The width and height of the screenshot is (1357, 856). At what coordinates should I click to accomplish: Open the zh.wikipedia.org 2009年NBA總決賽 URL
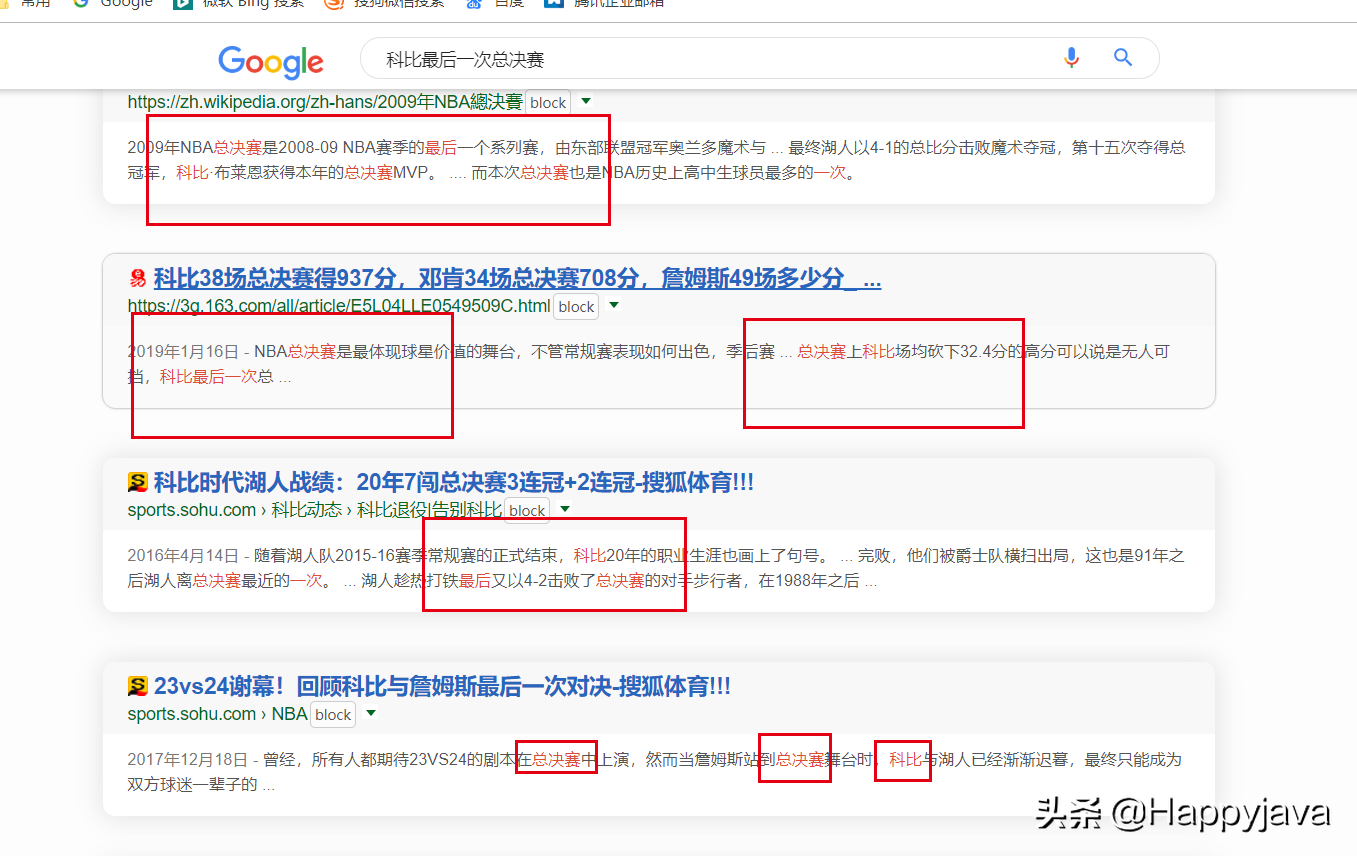coord(325,102)
